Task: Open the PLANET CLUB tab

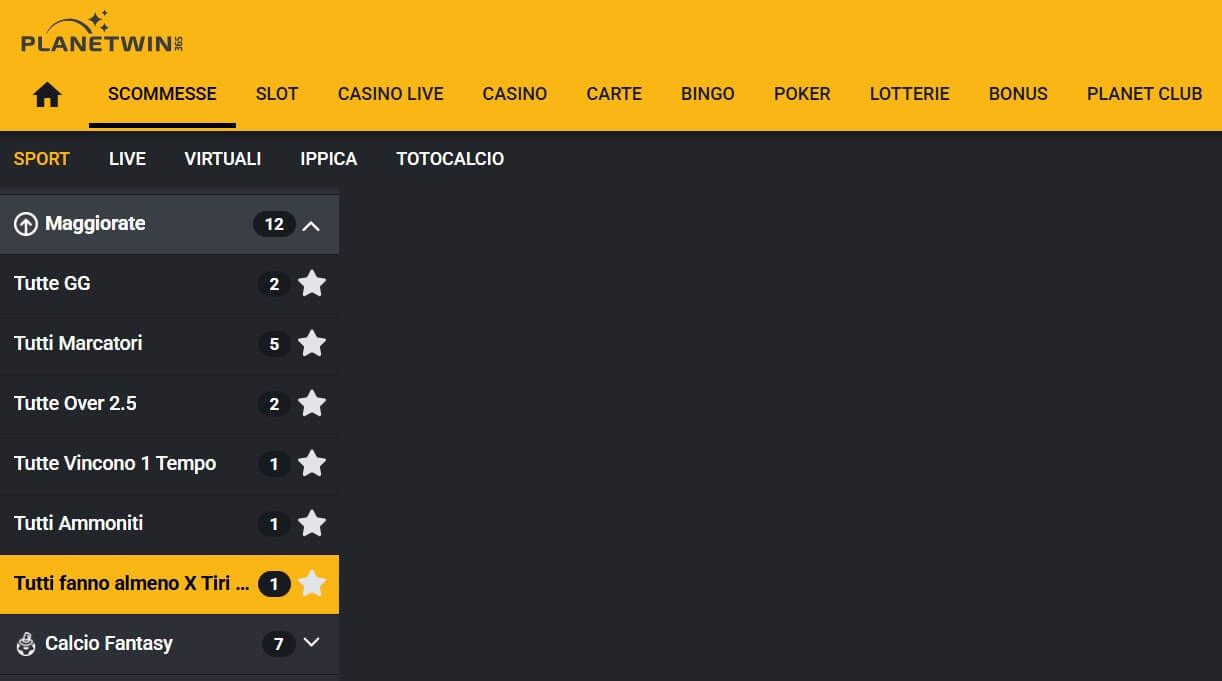Action: click(x=1144, y=94)
